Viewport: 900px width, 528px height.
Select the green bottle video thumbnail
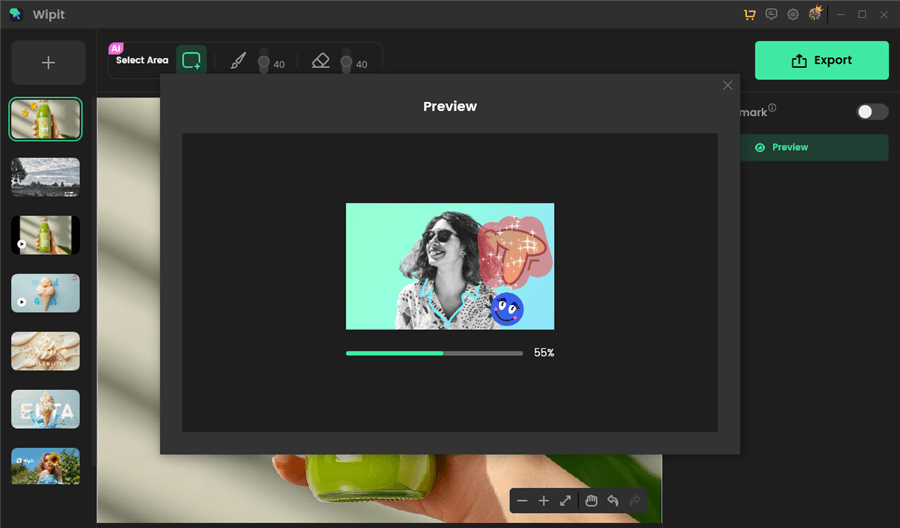tap(45, 235)
